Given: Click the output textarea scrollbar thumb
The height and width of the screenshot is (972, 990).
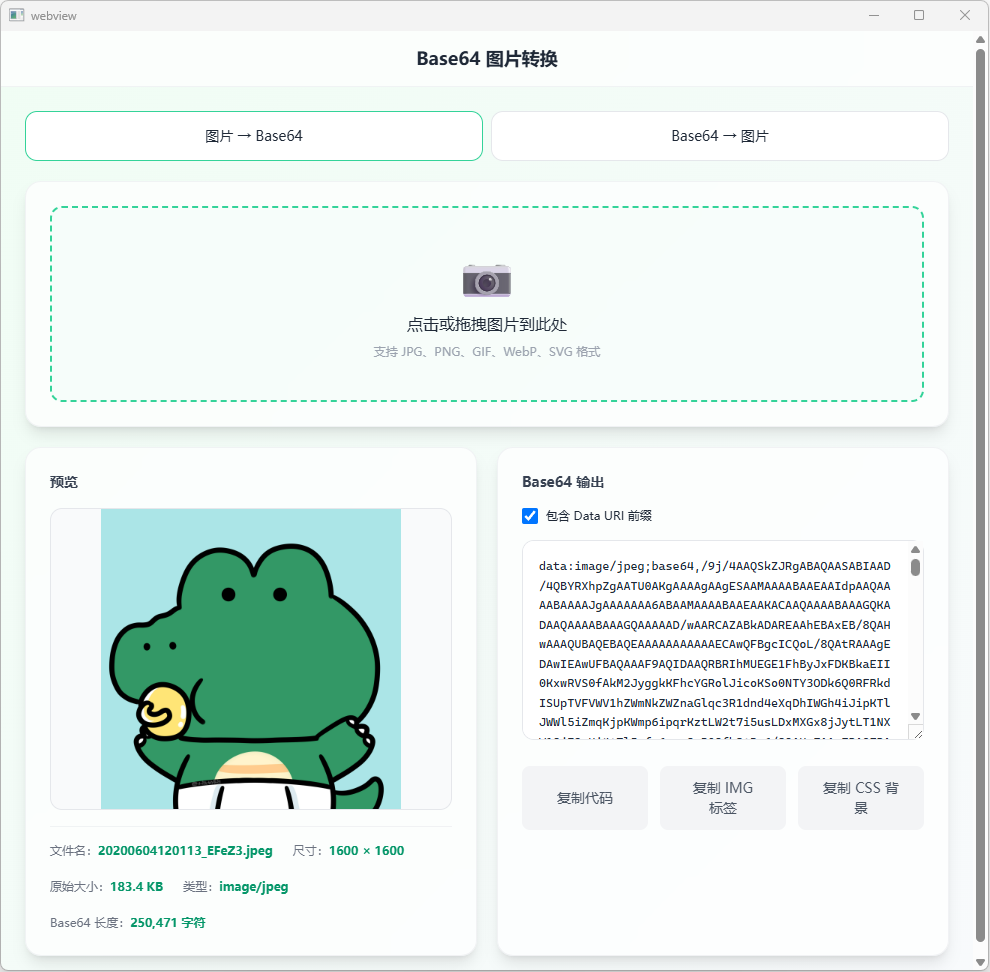Looking at the screenshot, I should click(x=915, y=567).
